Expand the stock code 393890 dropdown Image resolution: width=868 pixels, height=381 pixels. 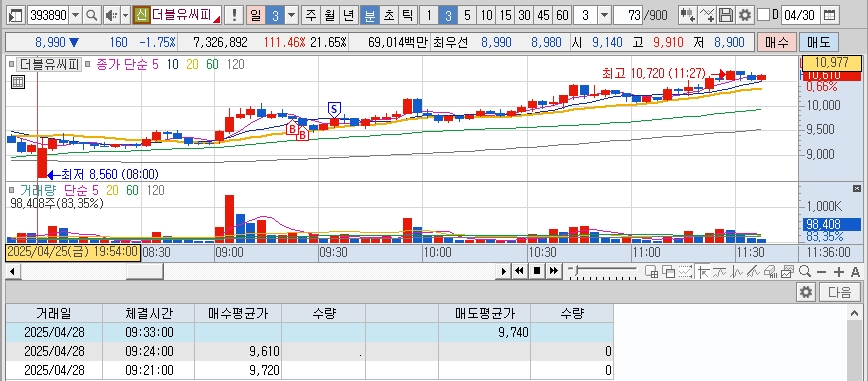point(76,15)
